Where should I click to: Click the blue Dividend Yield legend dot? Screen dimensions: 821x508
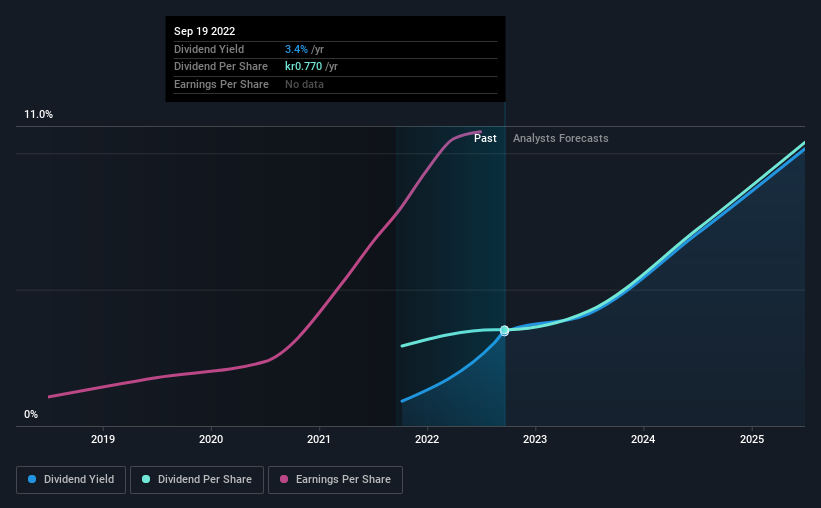tap(32, 479)
